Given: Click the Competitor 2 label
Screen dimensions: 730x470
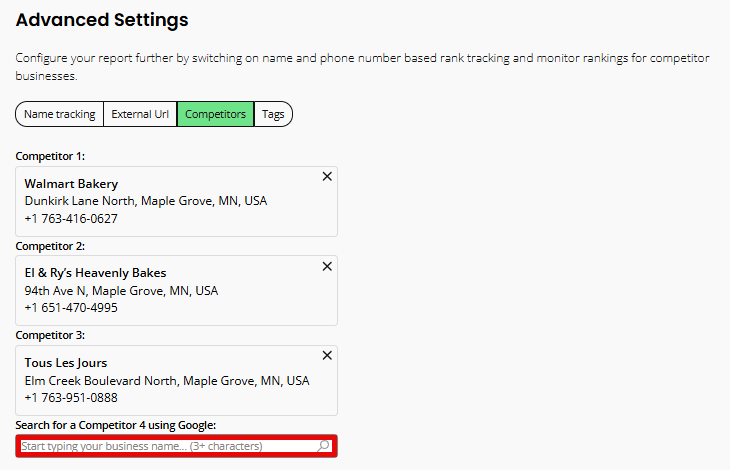Looking at the screenshot, I should tap(50, 246).
